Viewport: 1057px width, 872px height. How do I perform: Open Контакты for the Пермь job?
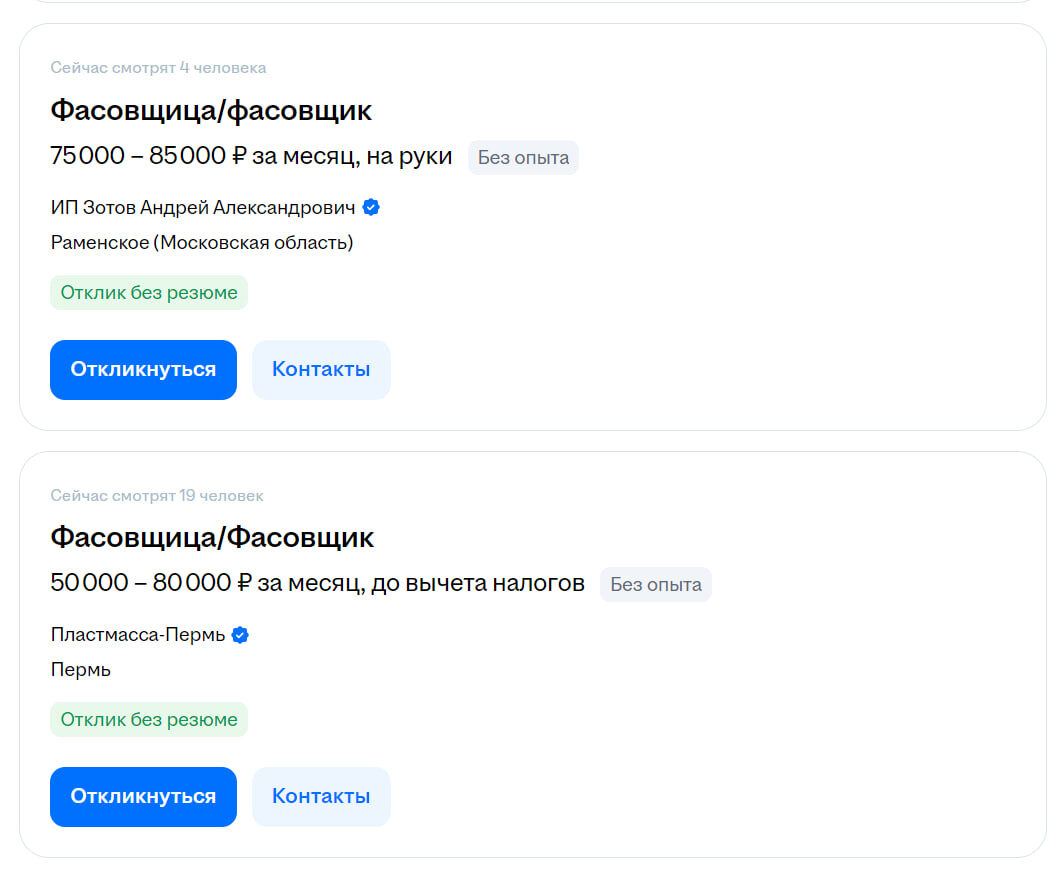point(321,796)
